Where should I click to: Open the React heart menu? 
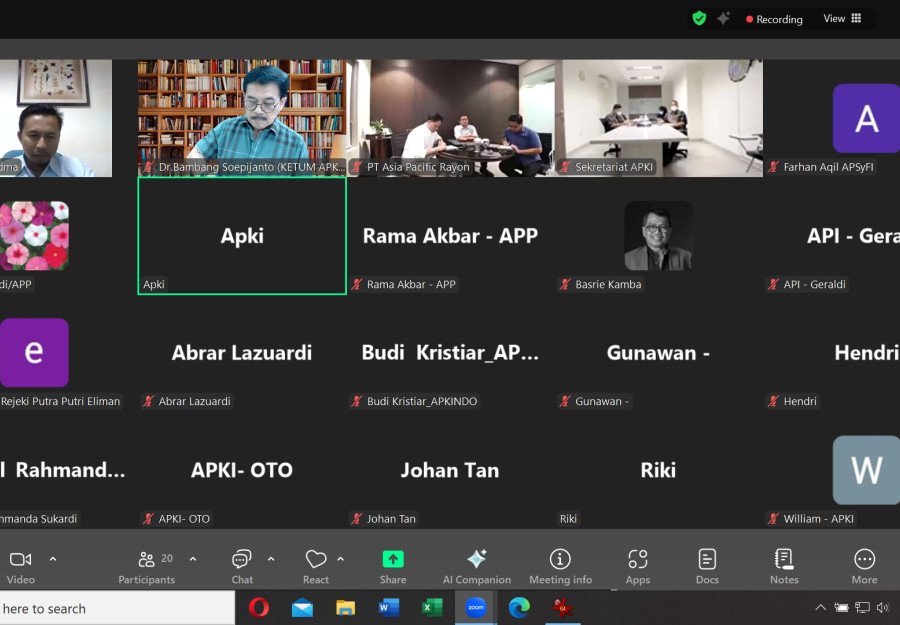click(316, 567)
